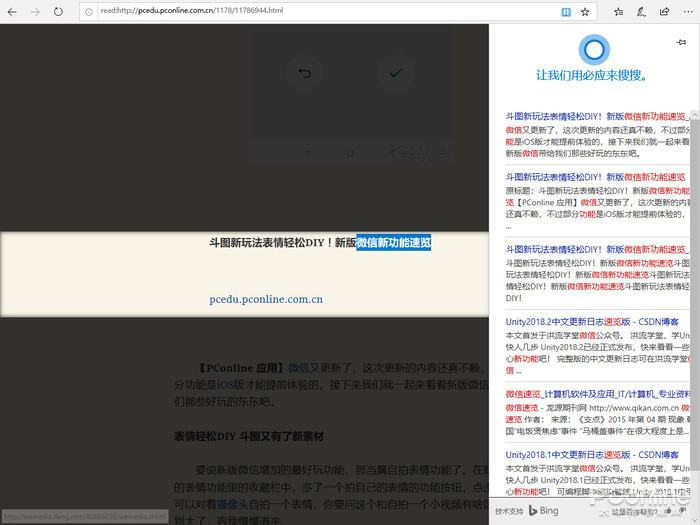This screenshot has height=525, width=700.
Task: Click the Bing logo in panel footer
Action: 543,510
